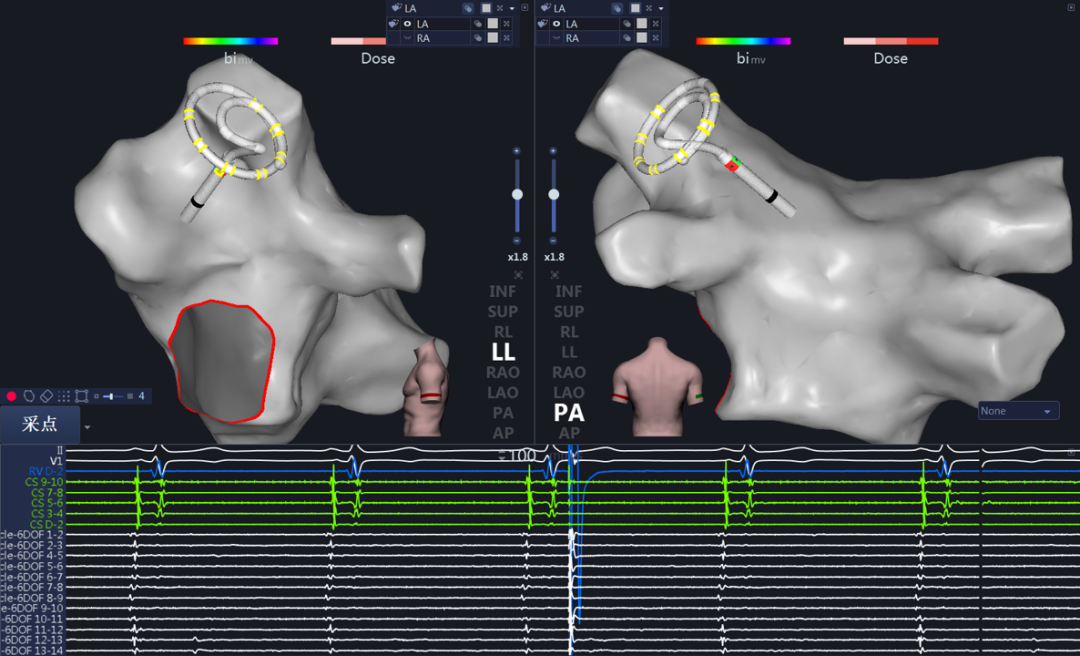The image size is (1080, 656).
Task: Select RL orientation in the left view
Action: point(503,332)
